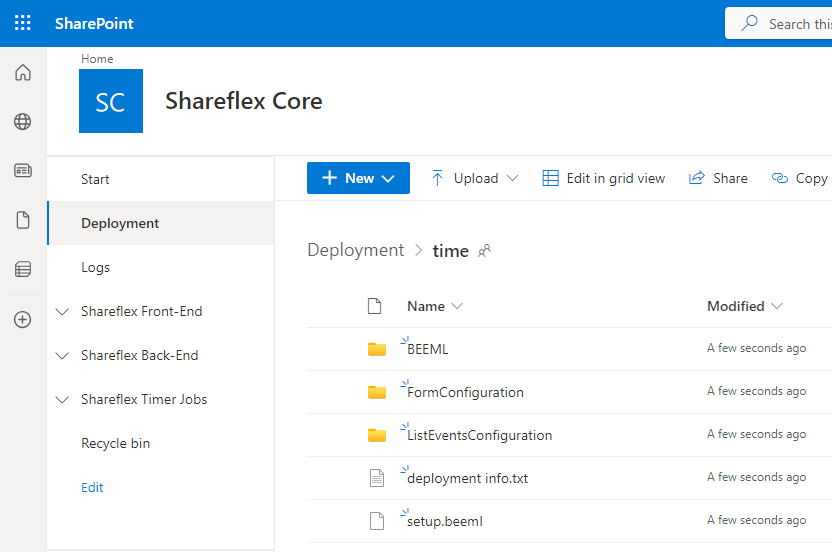Click the Edit navigation link

[x=92, y=487]
